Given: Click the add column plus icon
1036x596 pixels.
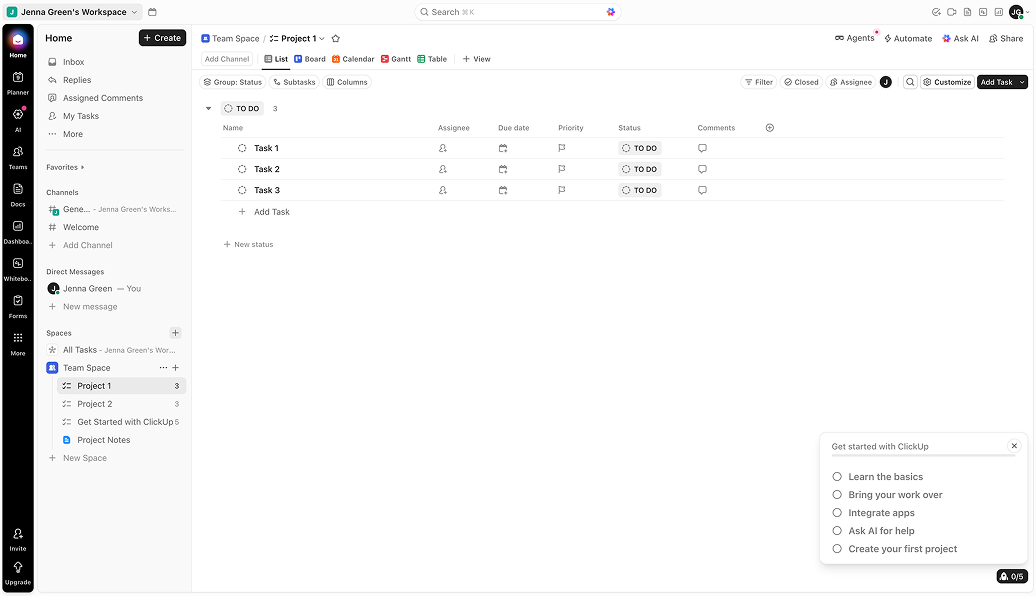Looking at the screenshot, I should point(770,128).
